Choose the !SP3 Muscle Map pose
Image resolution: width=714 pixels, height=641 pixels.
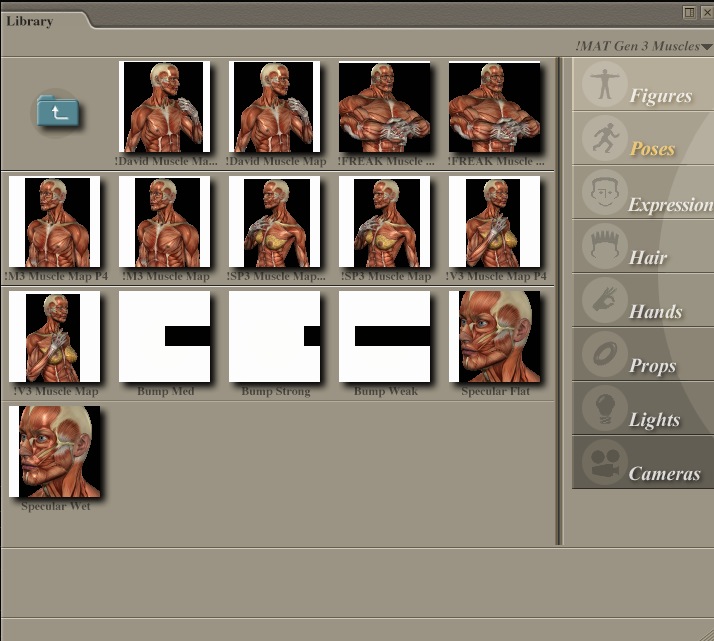tap(385, 222)
